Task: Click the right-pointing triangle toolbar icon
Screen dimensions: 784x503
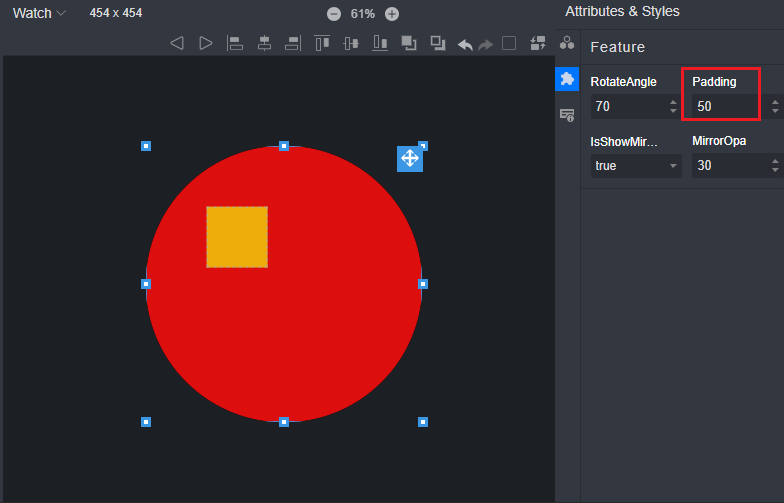Action: pos(206,43)
